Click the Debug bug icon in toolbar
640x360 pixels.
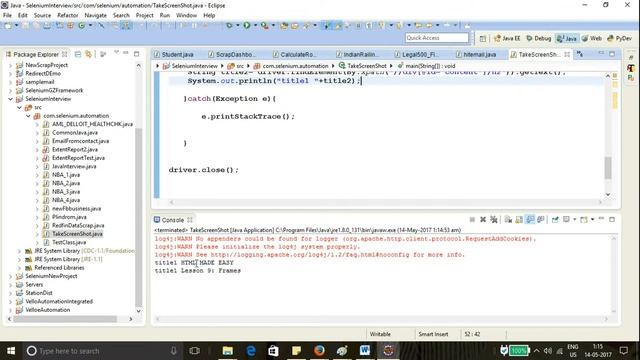229,25
